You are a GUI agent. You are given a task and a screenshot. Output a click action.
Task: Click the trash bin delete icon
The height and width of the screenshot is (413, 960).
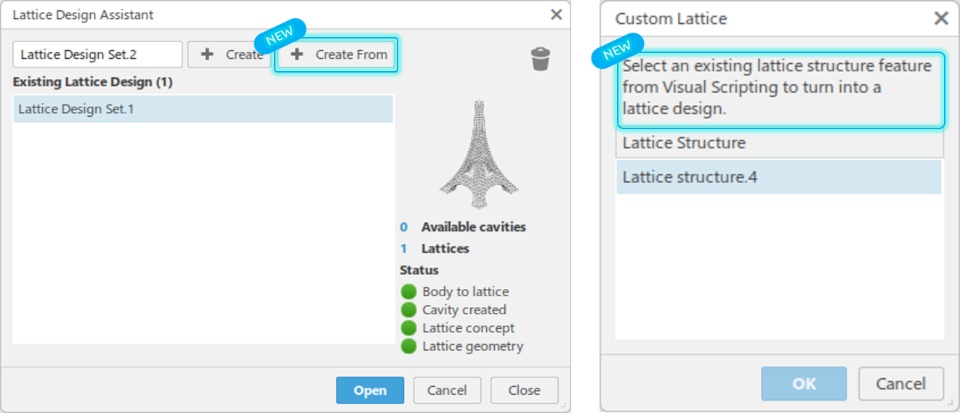pos(541,59)
